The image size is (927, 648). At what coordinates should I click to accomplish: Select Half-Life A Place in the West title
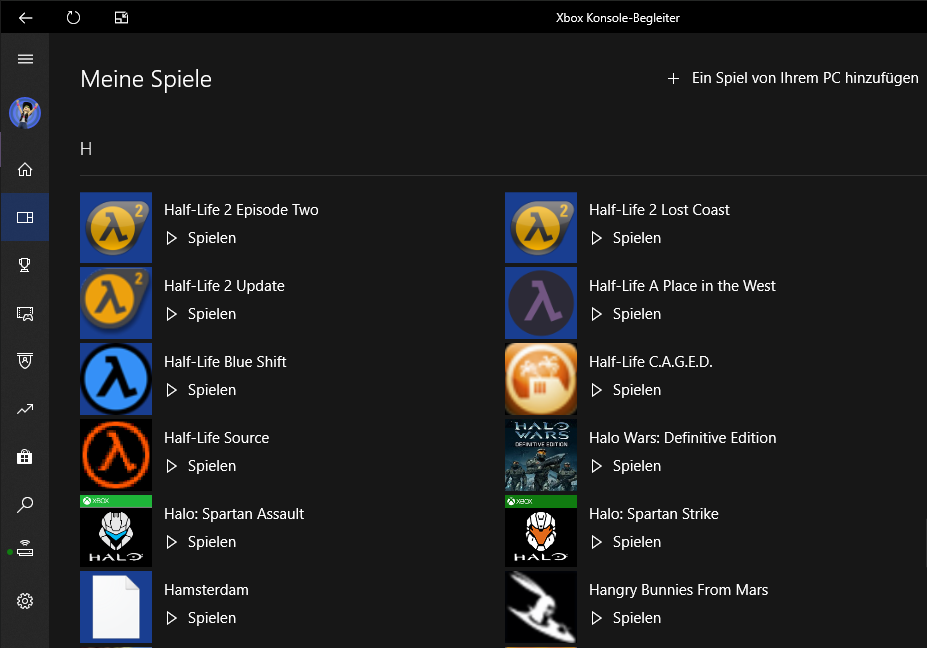click(682, 286)
